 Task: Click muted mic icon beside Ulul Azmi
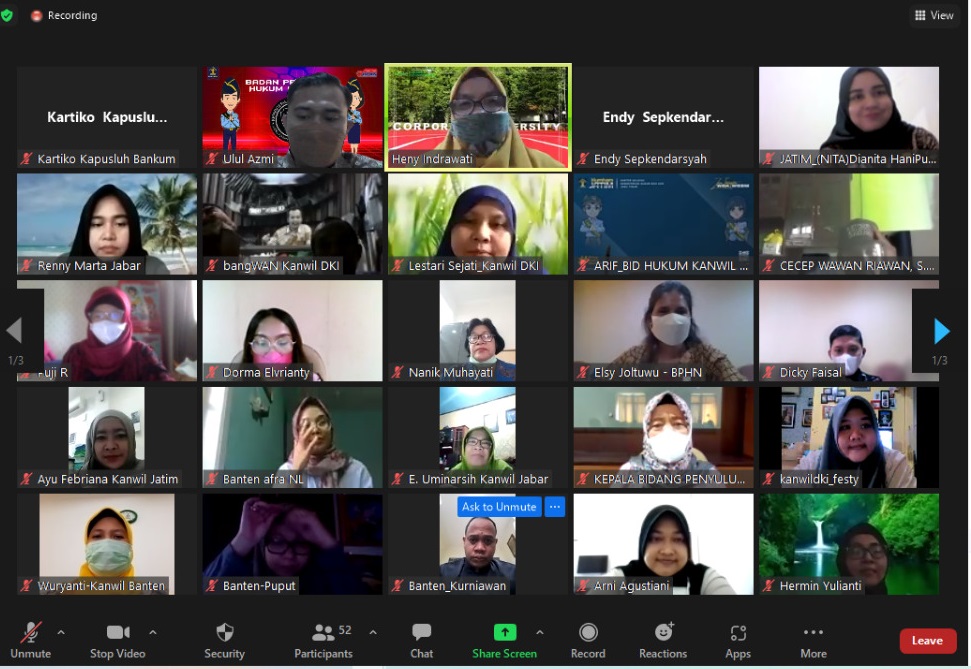click(x=212, y=159)
